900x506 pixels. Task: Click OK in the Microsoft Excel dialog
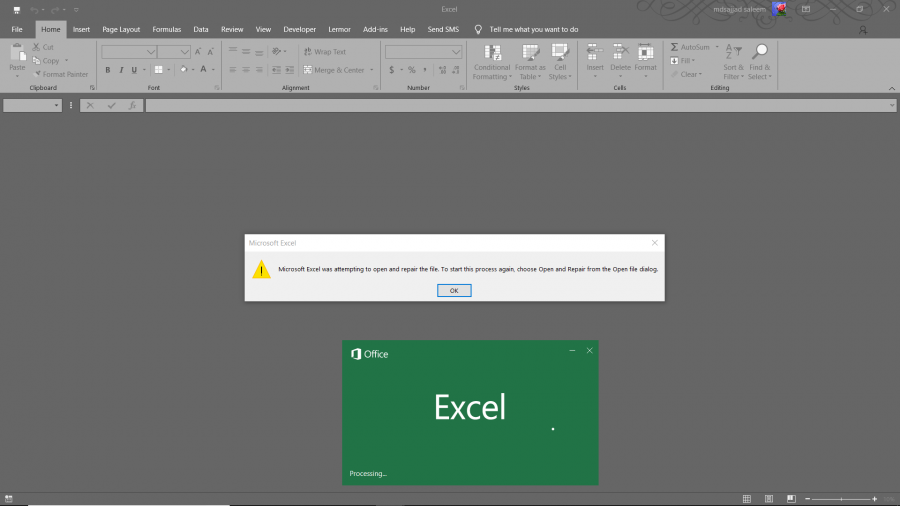[454, 290]
